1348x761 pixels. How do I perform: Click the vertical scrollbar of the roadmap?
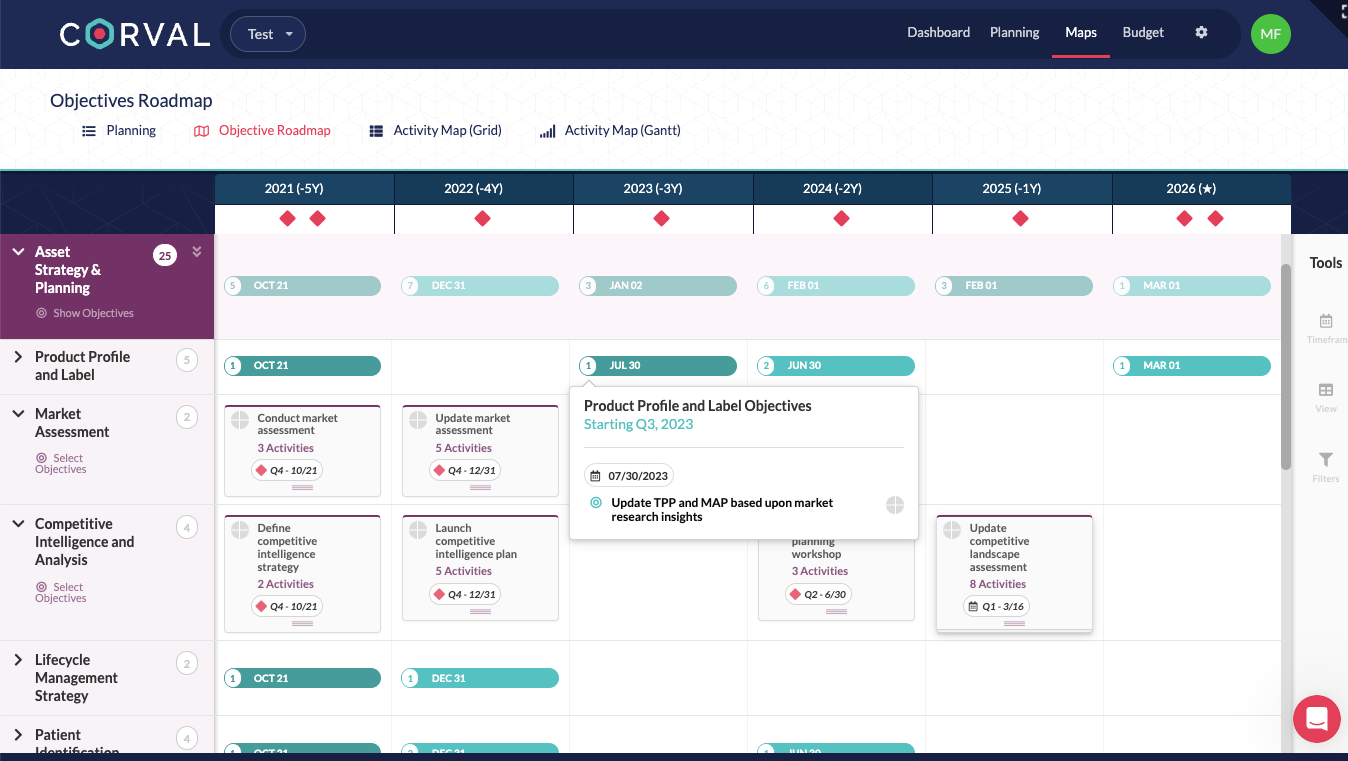click(1286, 367)
